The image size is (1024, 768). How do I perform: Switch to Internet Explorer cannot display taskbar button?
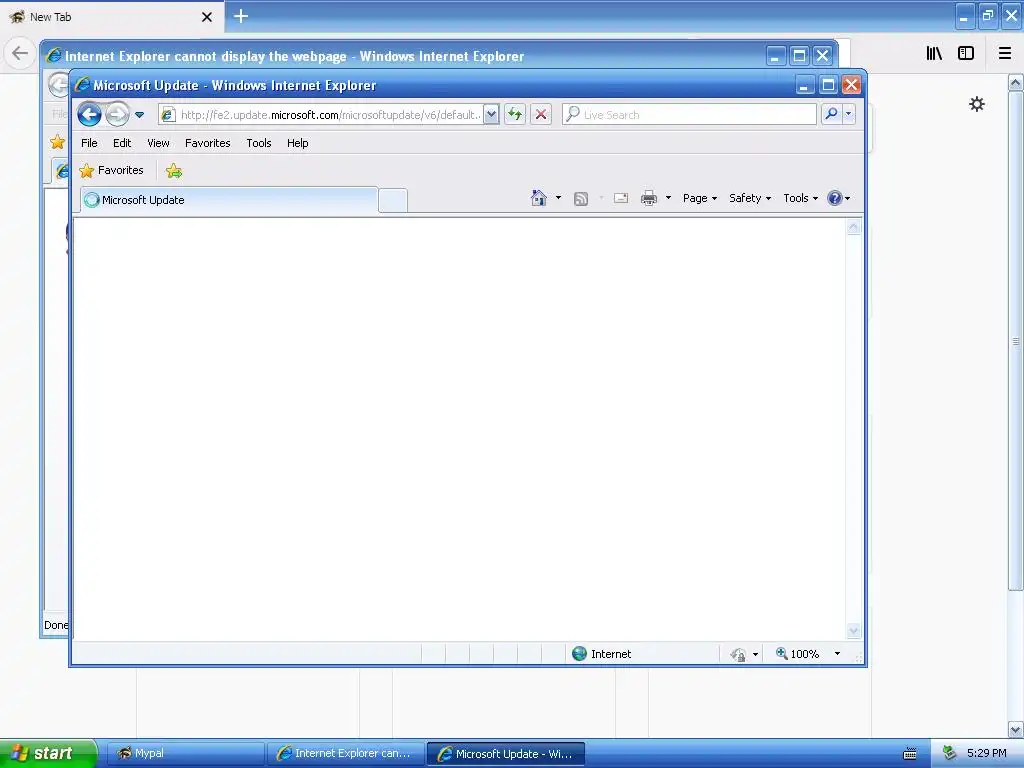point(345,754)
